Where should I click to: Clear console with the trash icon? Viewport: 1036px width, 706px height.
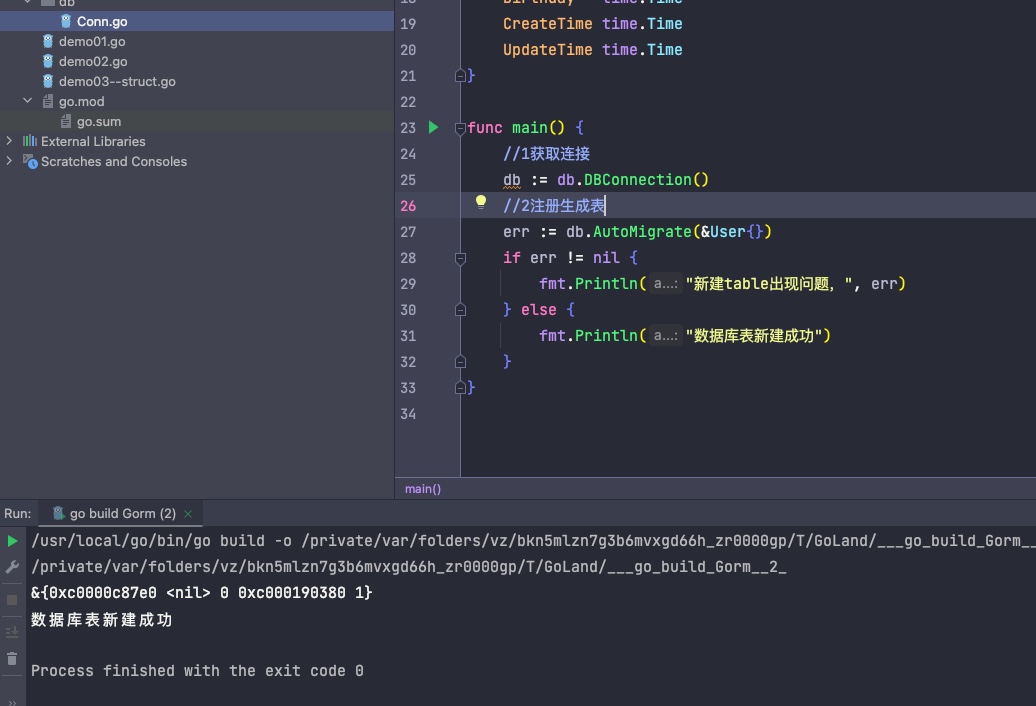pos(12,658)
